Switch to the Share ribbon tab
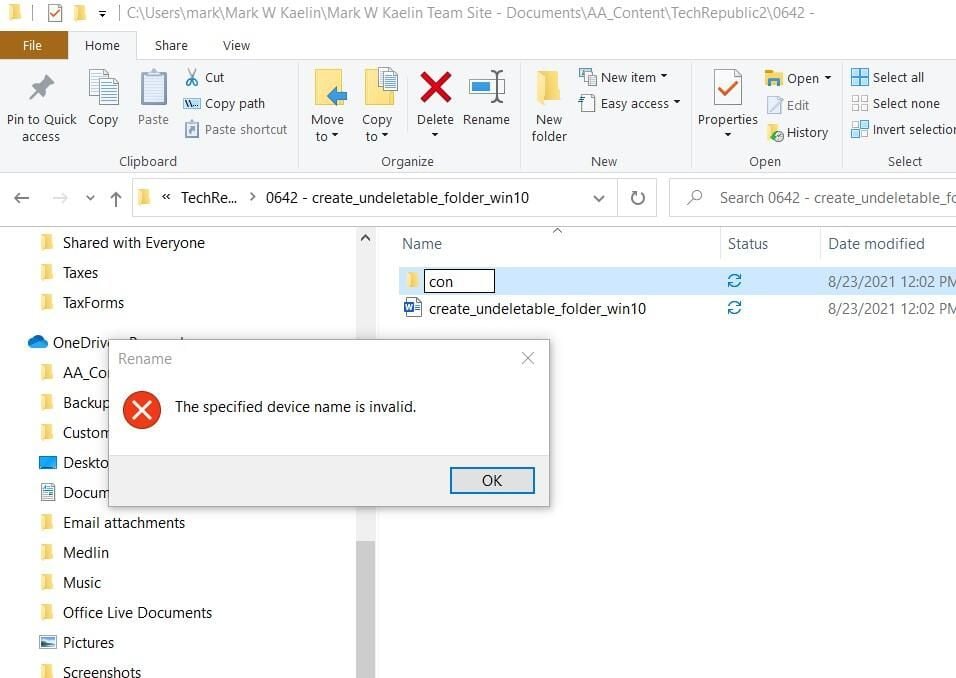This screenshot has width=956, height=678. 171,46
